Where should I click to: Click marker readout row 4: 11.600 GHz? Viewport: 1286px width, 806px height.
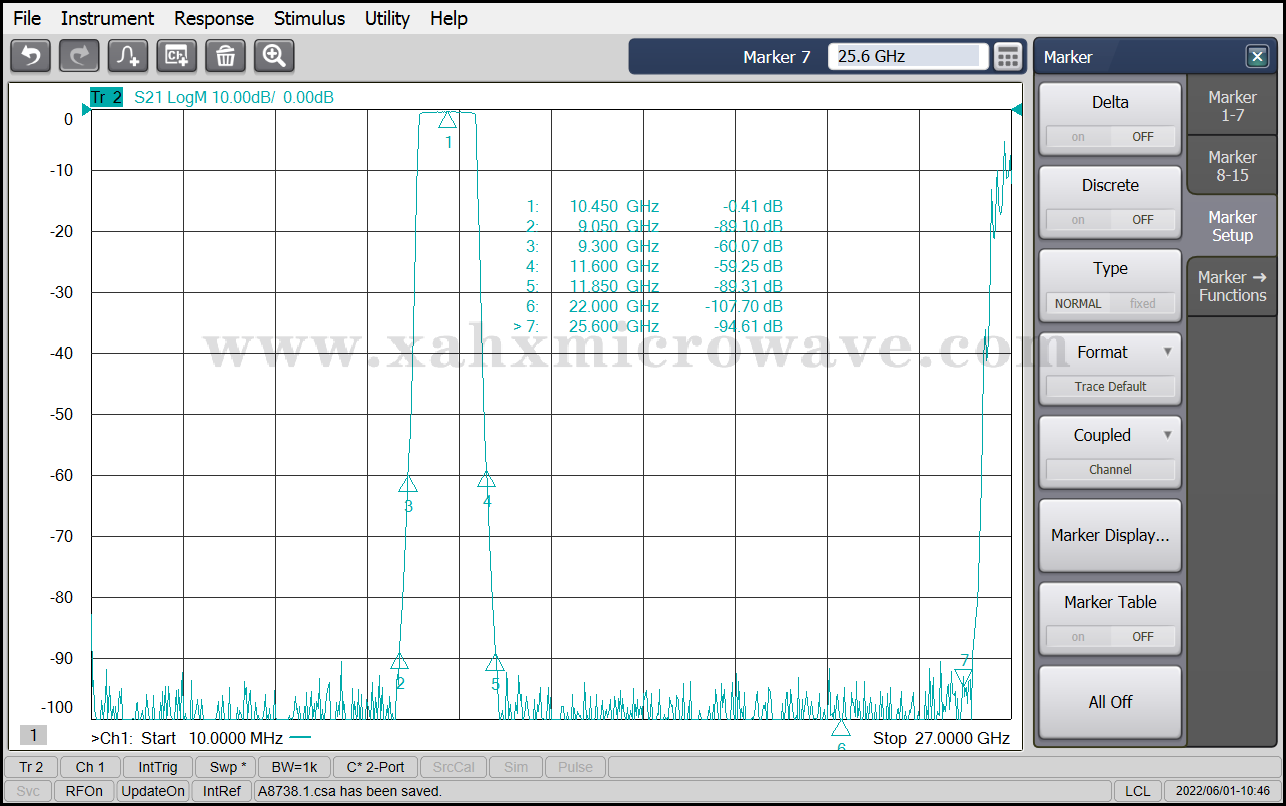point(654,266)
